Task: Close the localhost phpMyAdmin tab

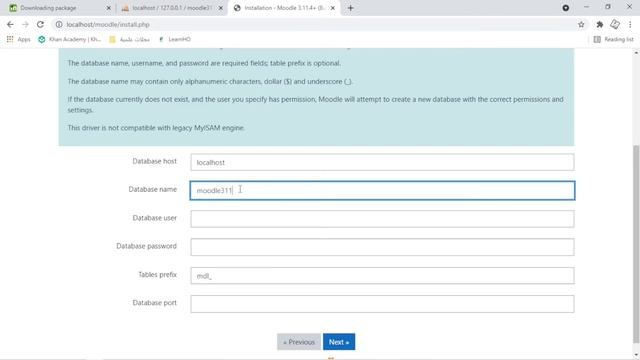Action: [221, 8]
